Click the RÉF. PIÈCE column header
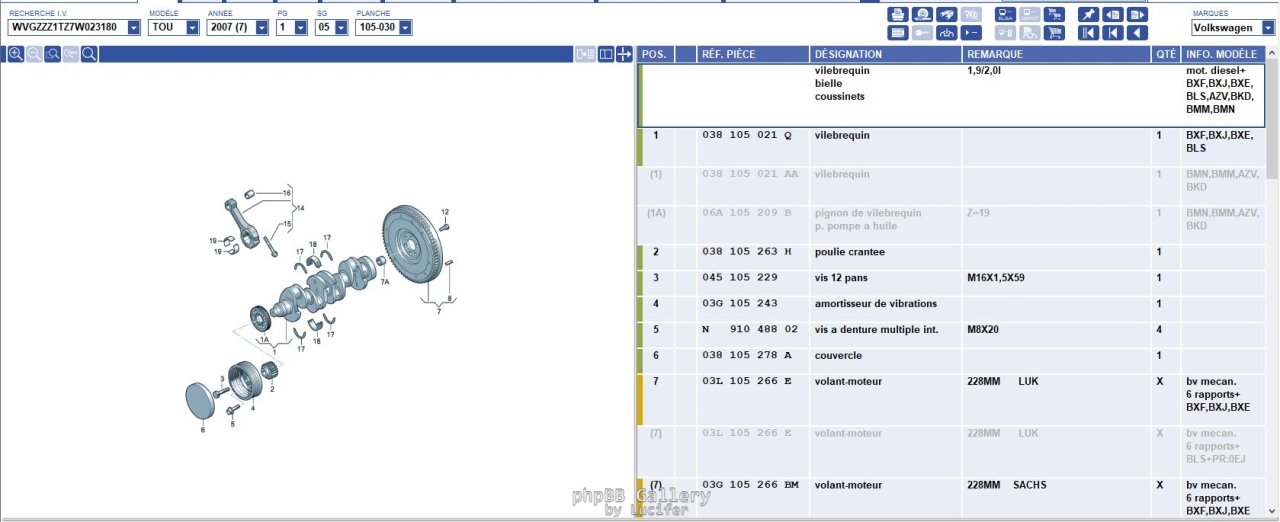 click(751, 54)
